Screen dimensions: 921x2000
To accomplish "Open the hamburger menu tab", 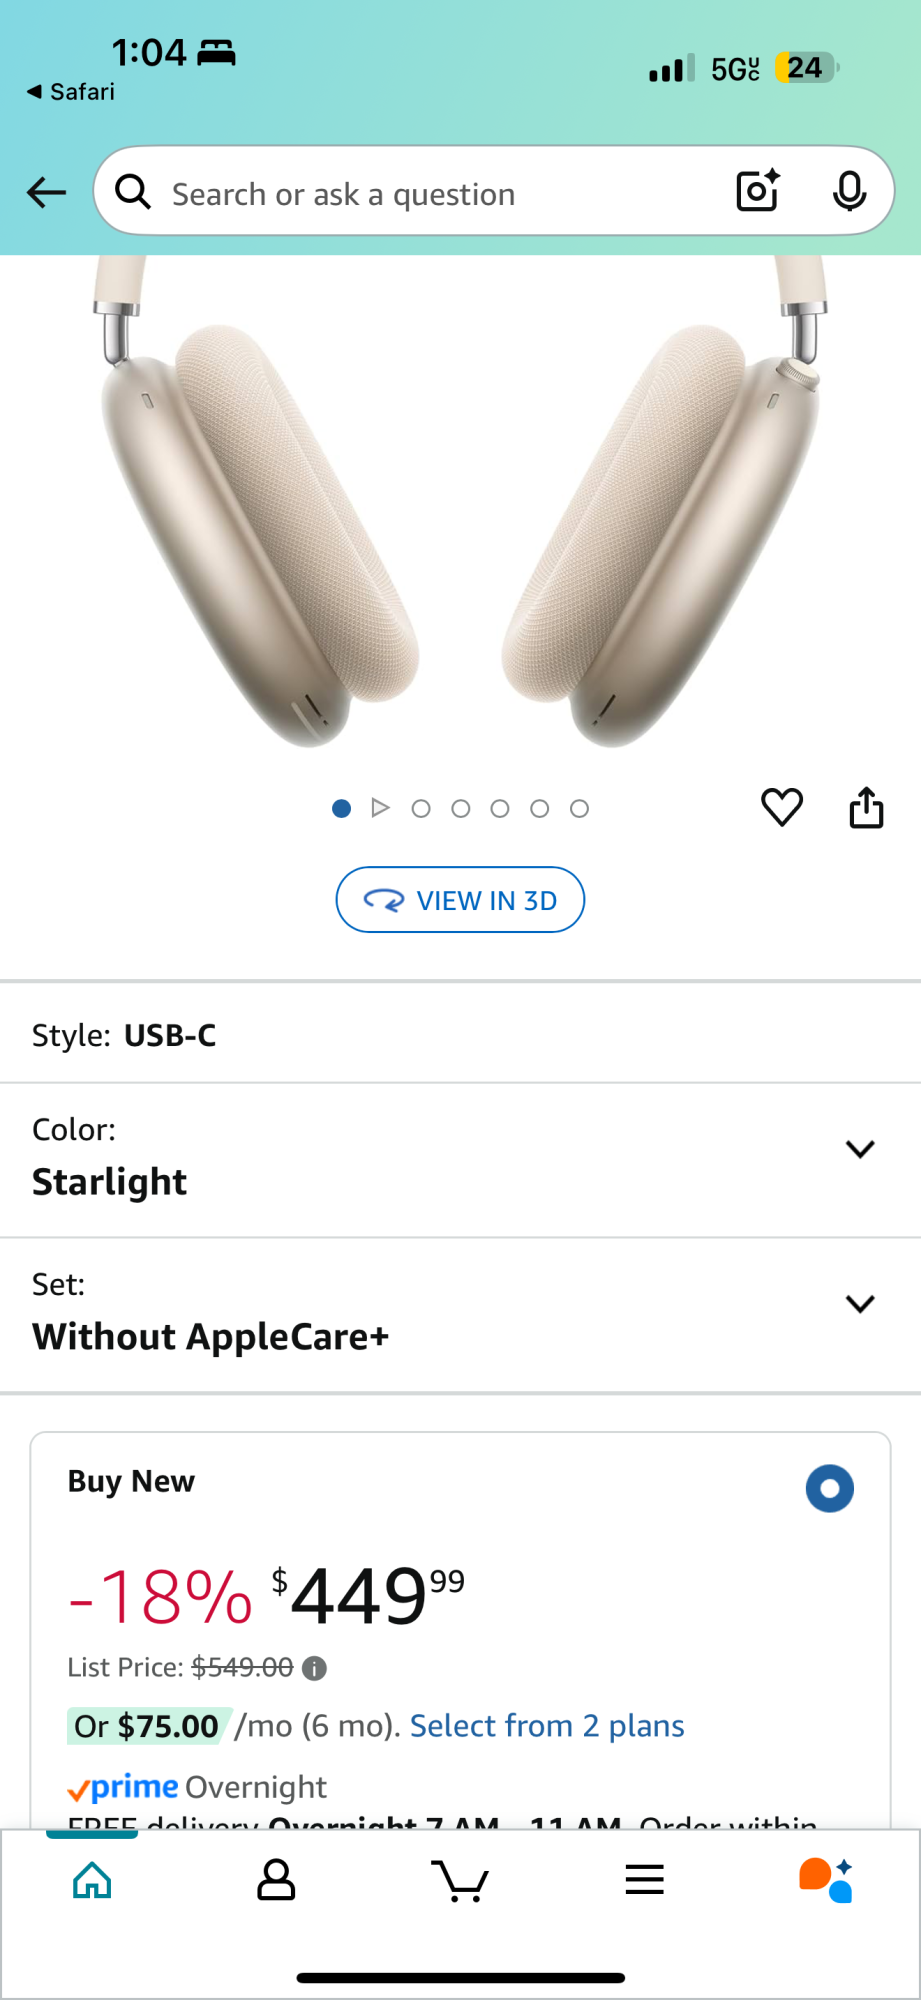I will (644, 1881).
